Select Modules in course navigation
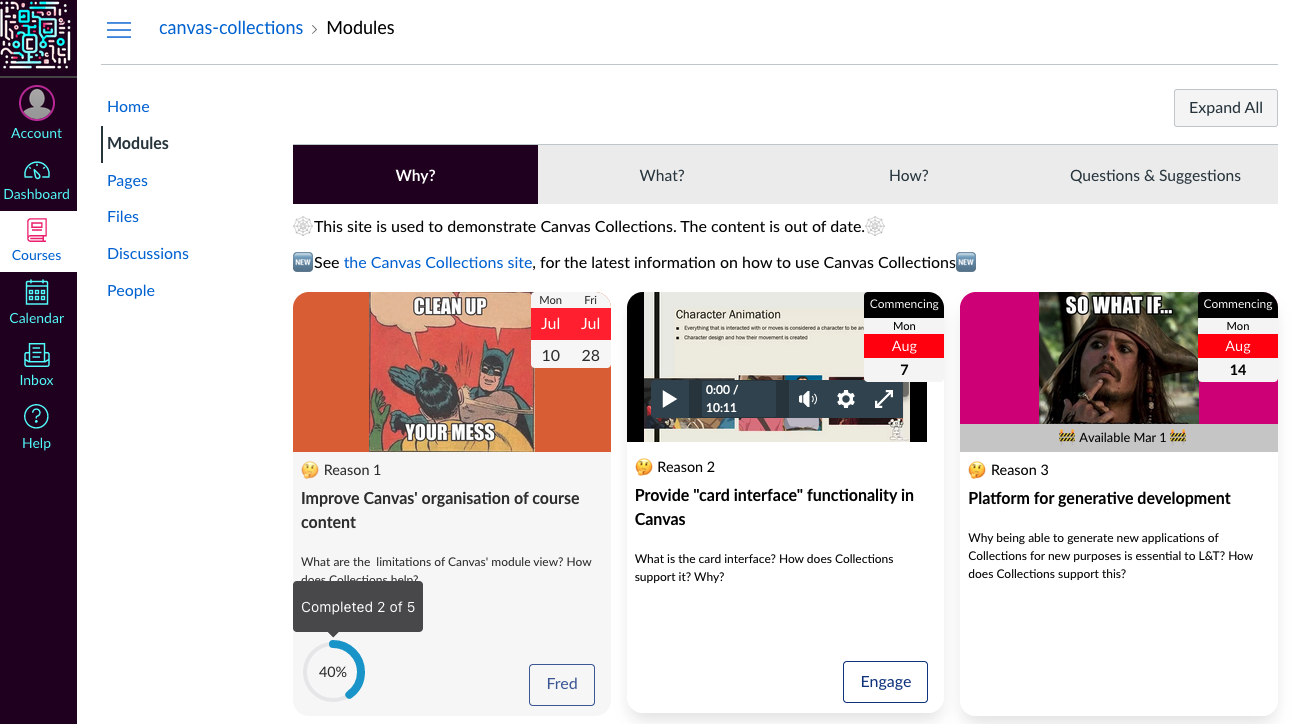 pos(138,143)
